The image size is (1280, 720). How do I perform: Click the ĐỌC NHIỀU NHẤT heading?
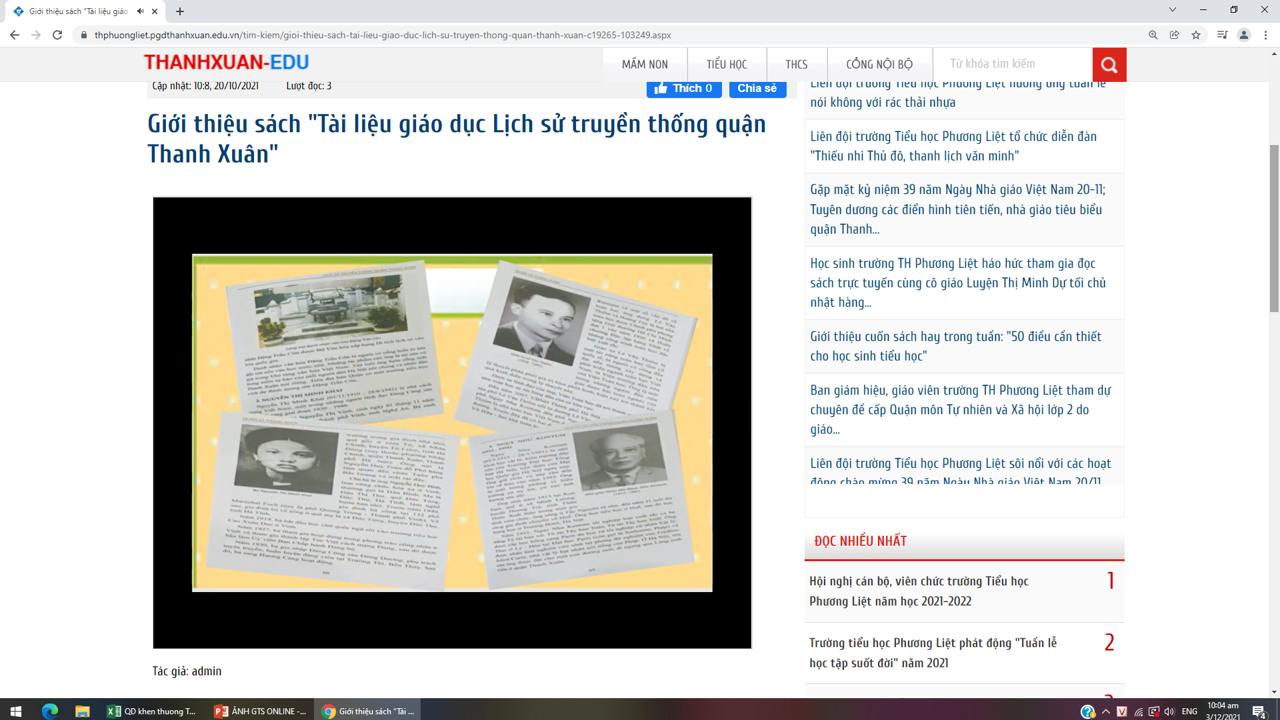click(x=860, y=541)
